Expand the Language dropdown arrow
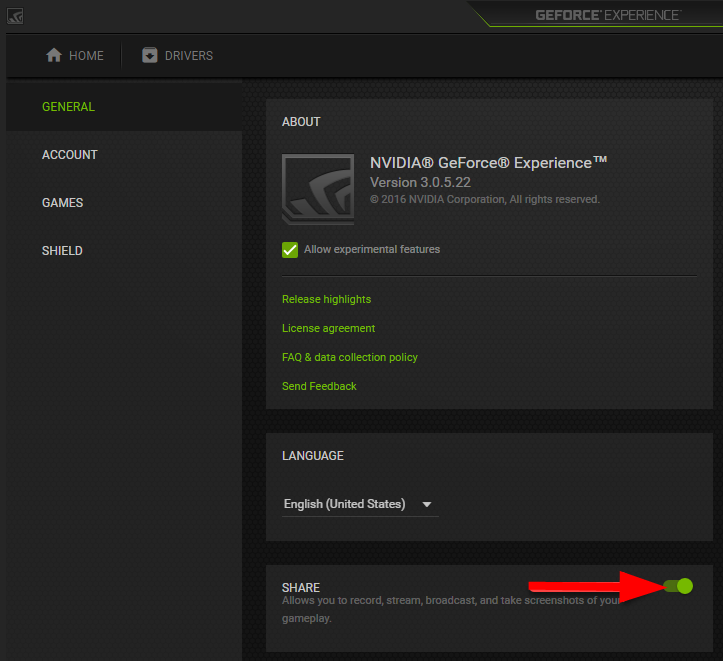The height and width of the screenshot is (661, 723). pyautogui.click(x=427, y=505)
